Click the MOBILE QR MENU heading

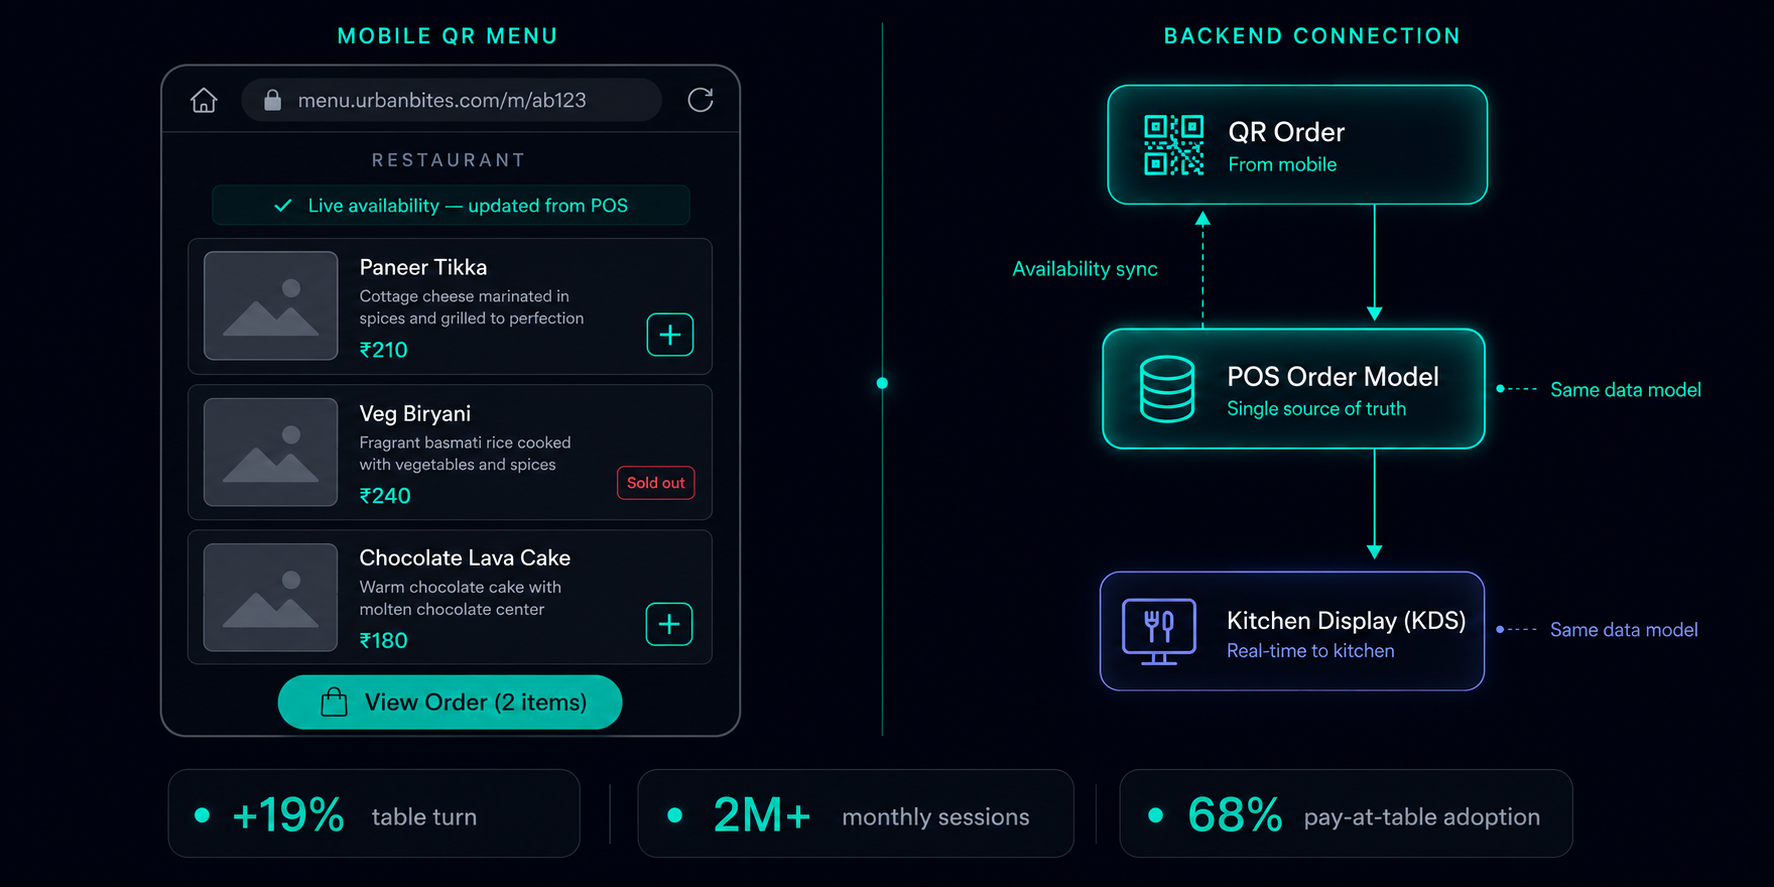(447, 36)
